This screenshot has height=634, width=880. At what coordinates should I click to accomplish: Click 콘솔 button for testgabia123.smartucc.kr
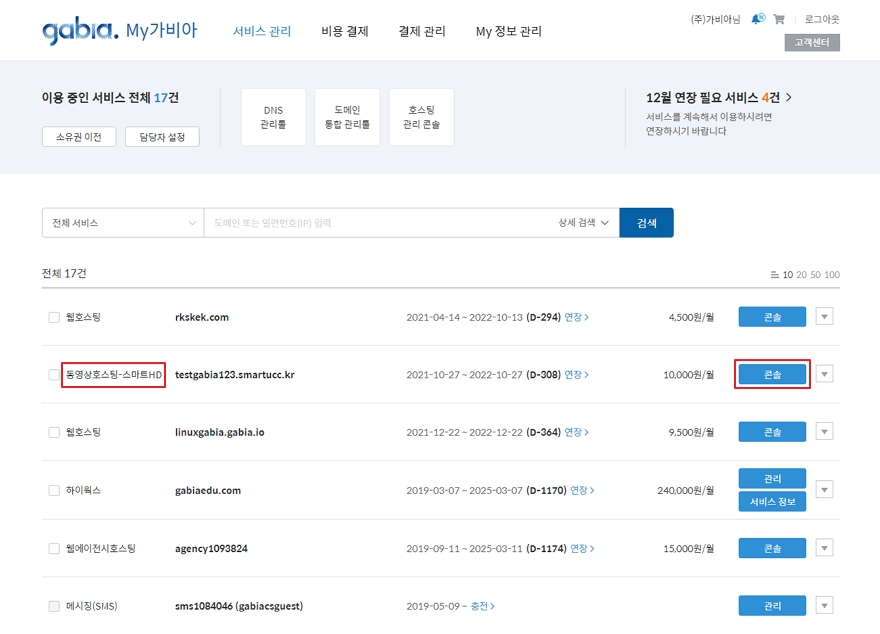[772, 374]
